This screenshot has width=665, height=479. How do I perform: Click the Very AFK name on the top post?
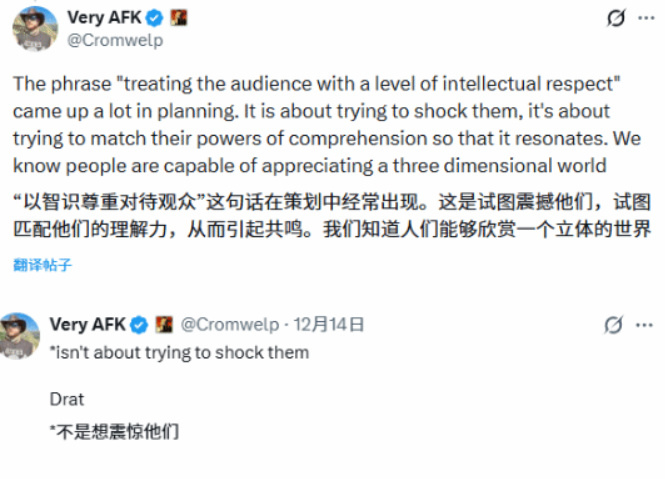104,18
